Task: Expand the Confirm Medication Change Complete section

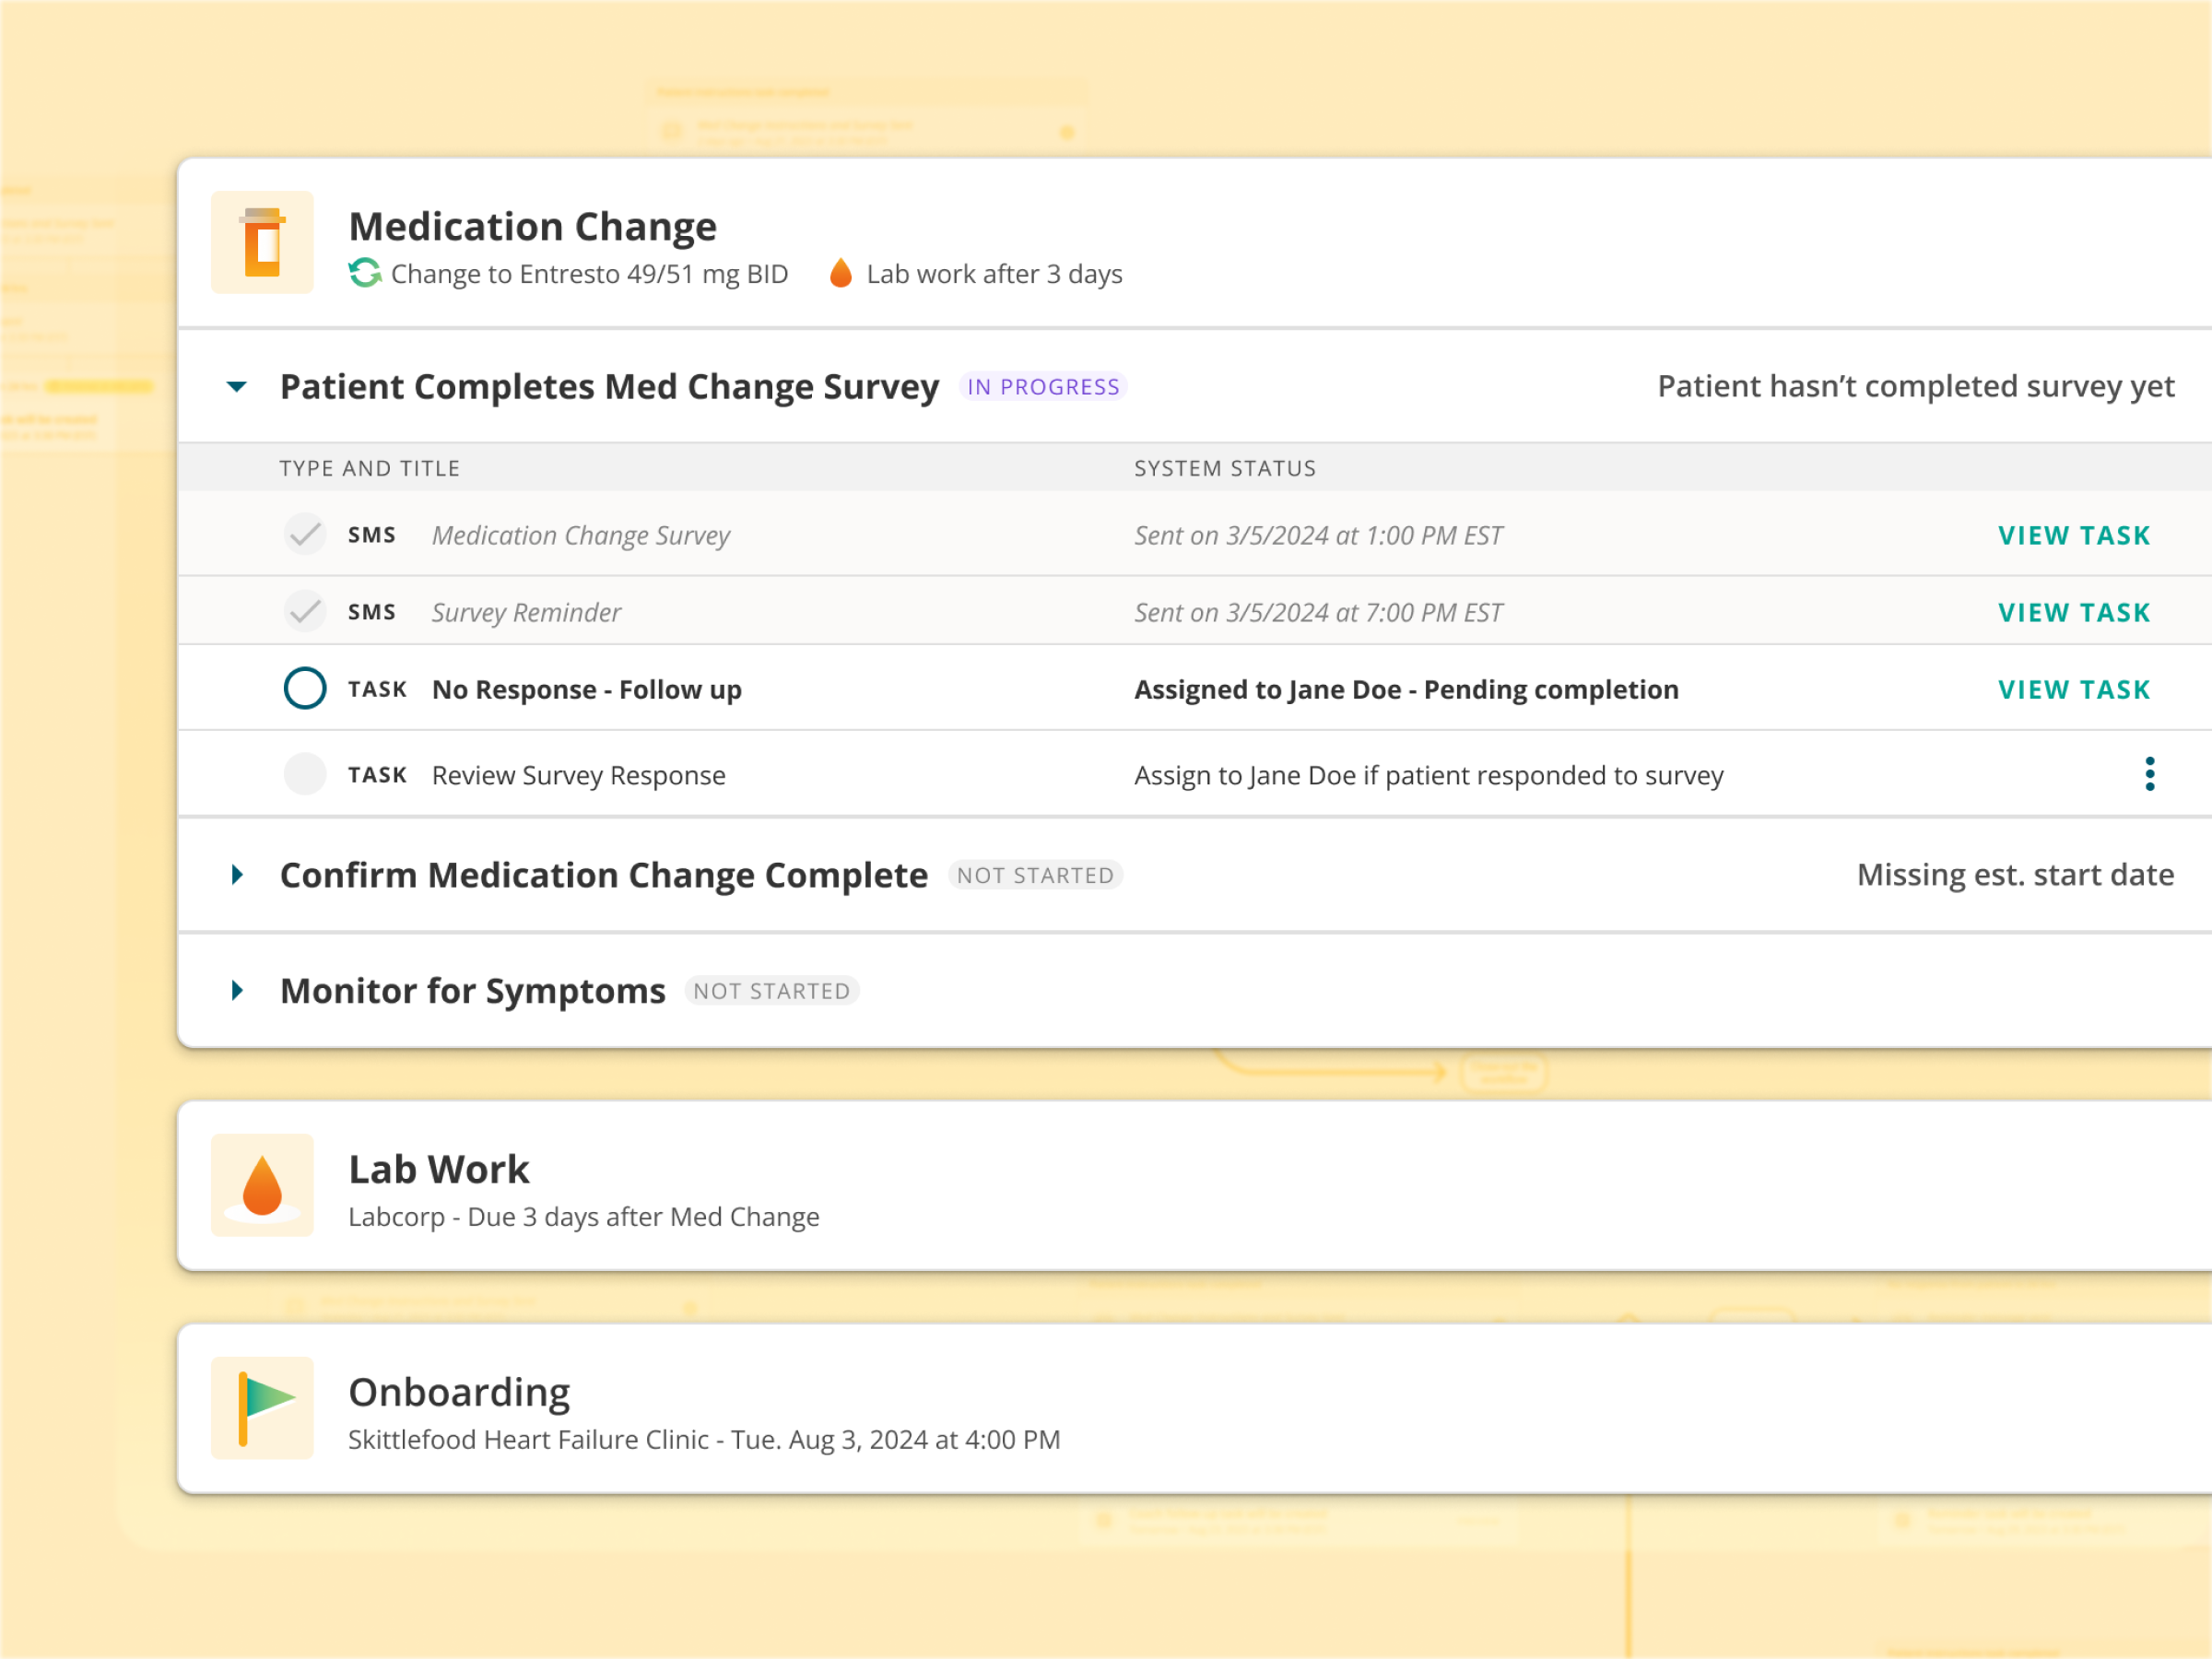Action: pyautogui.click(x=237, y=875)
